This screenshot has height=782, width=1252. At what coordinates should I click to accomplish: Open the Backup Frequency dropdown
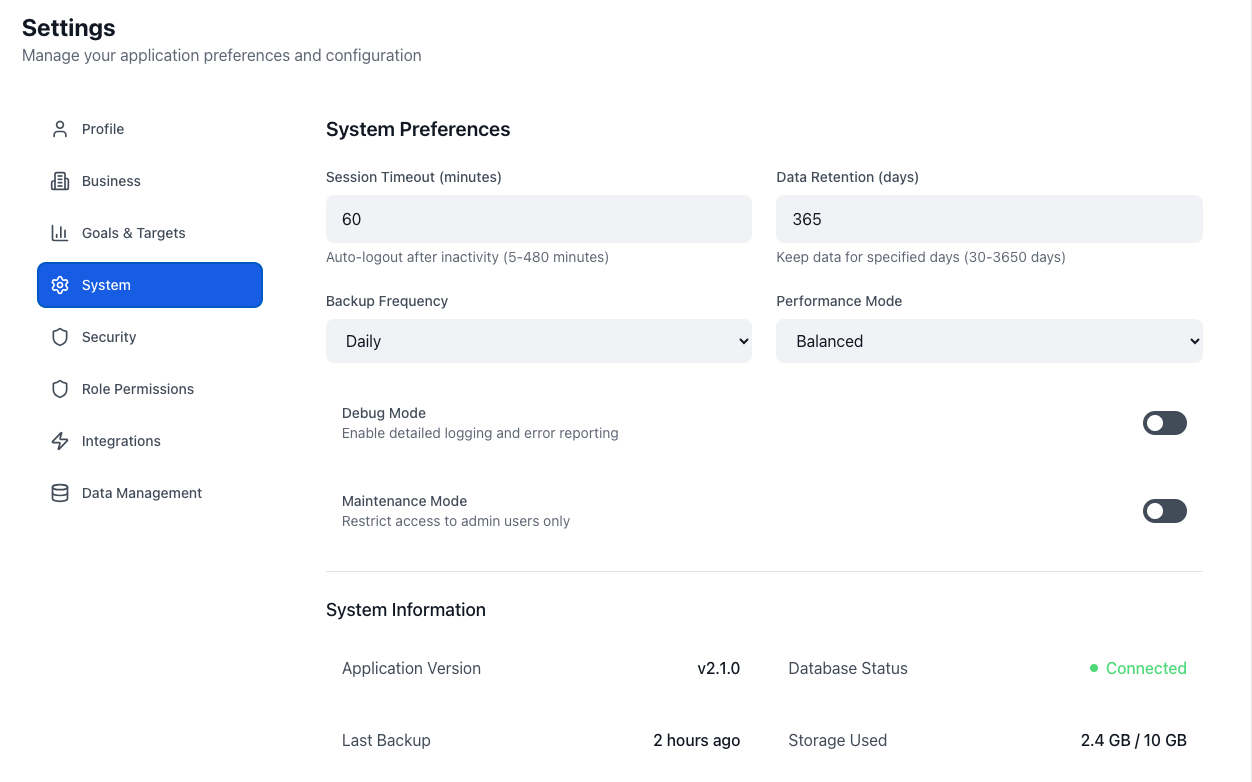[538, 341]
